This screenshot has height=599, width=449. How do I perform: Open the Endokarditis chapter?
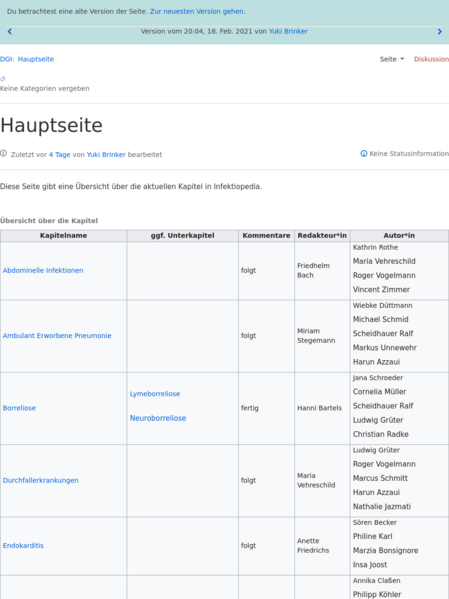click(23, 546)
